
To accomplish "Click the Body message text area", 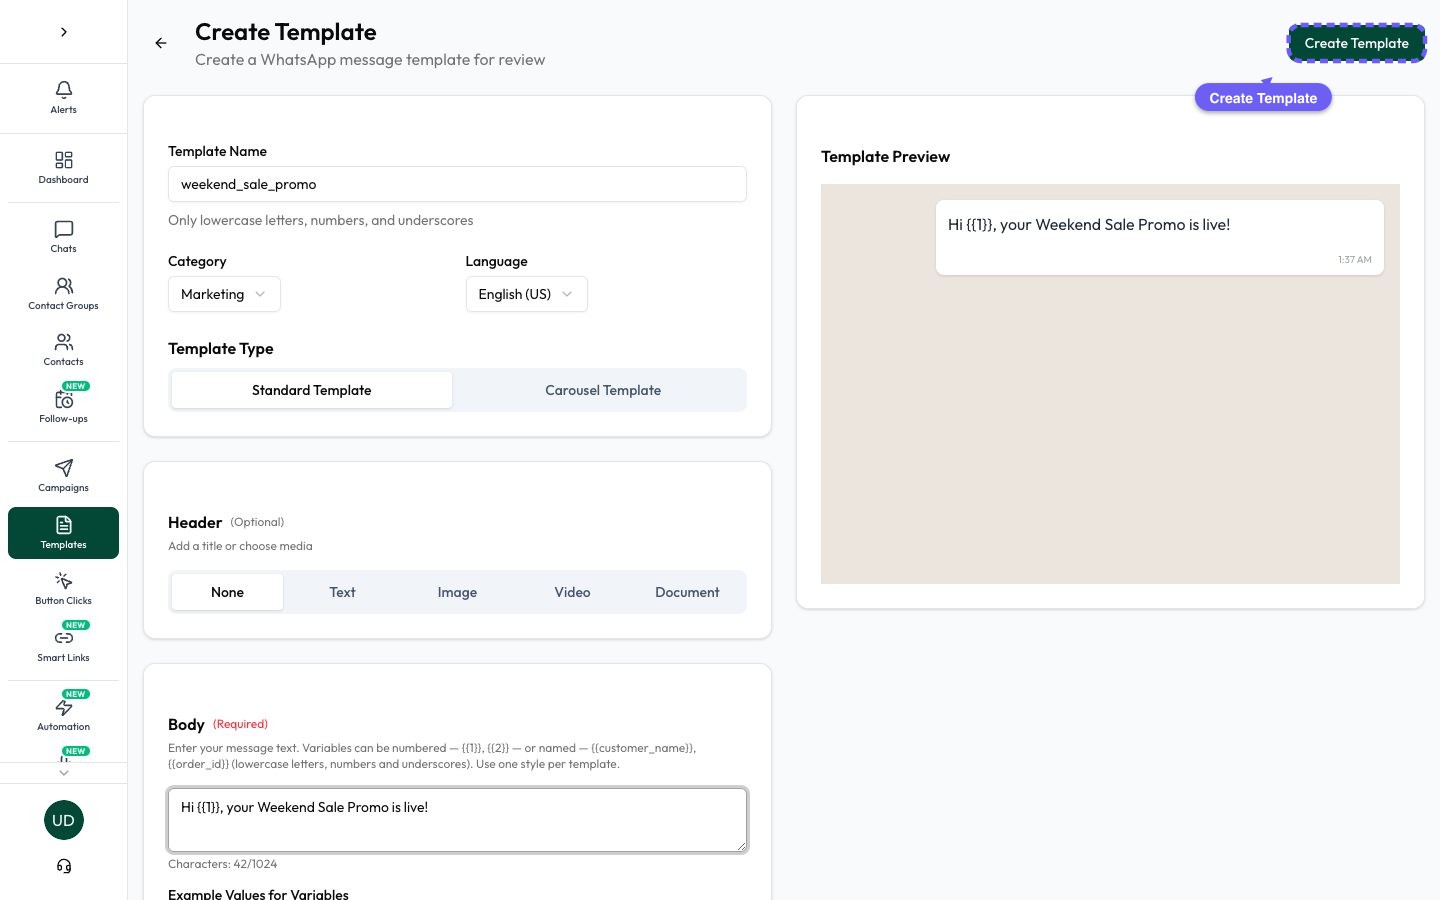I will click(457, 820).
